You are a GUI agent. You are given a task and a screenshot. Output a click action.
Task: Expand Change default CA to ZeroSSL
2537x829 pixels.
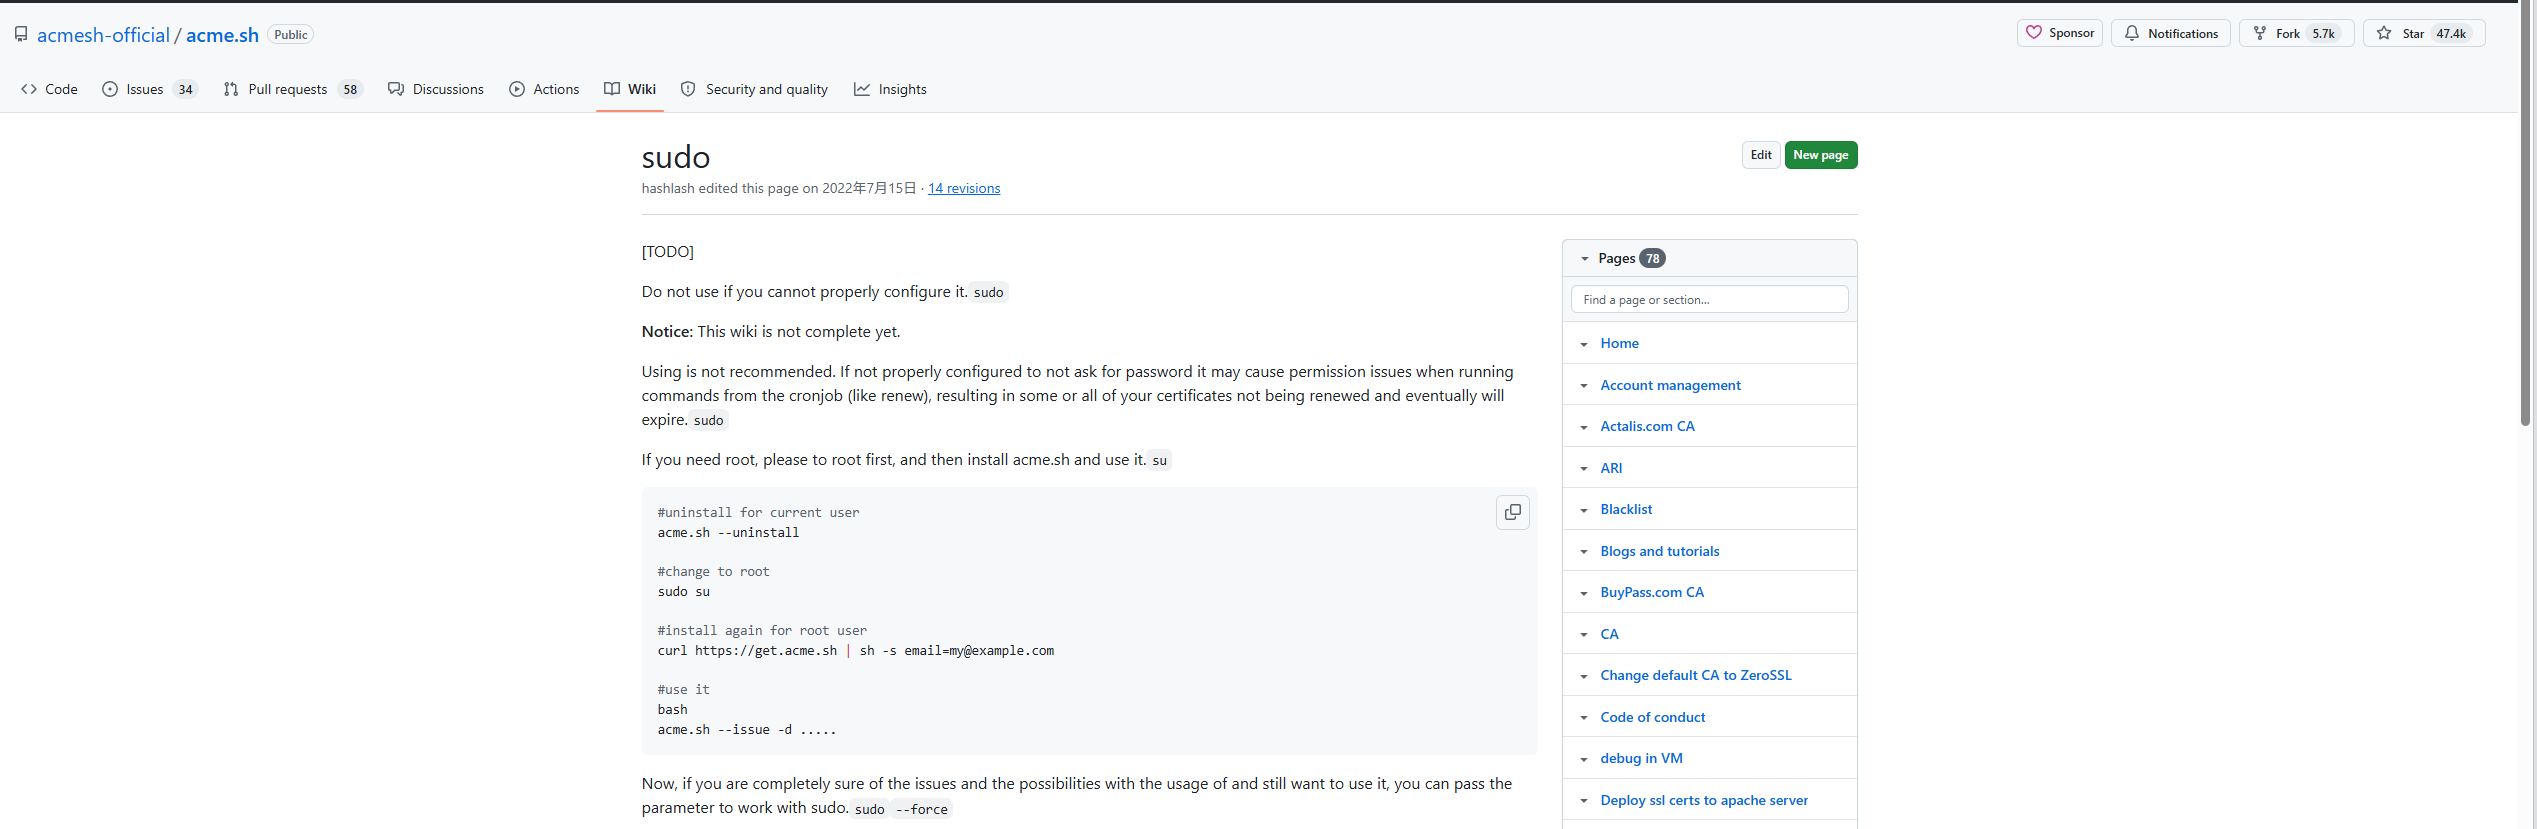(1584, 676)
